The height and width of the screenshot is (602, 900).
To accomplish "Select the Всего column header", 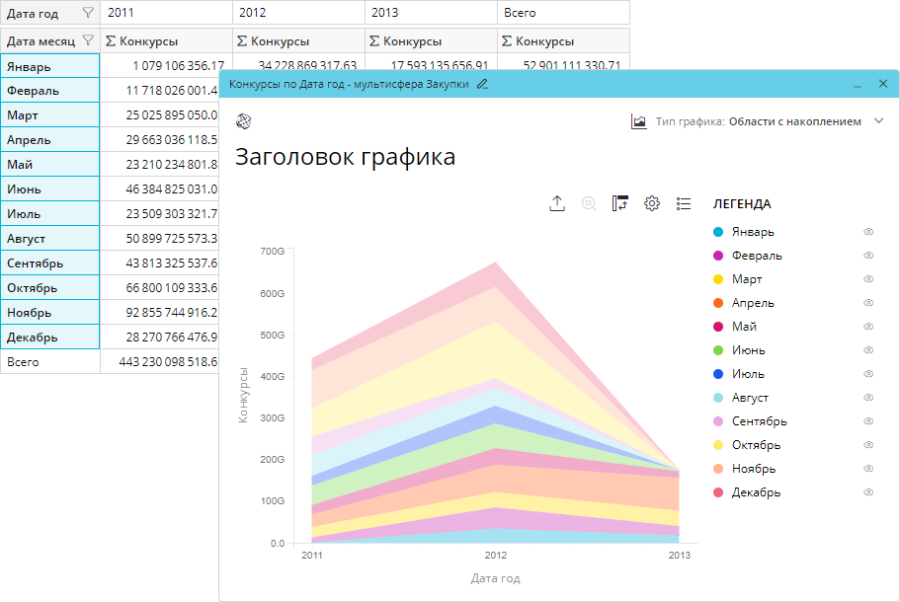I will point(563,13).
